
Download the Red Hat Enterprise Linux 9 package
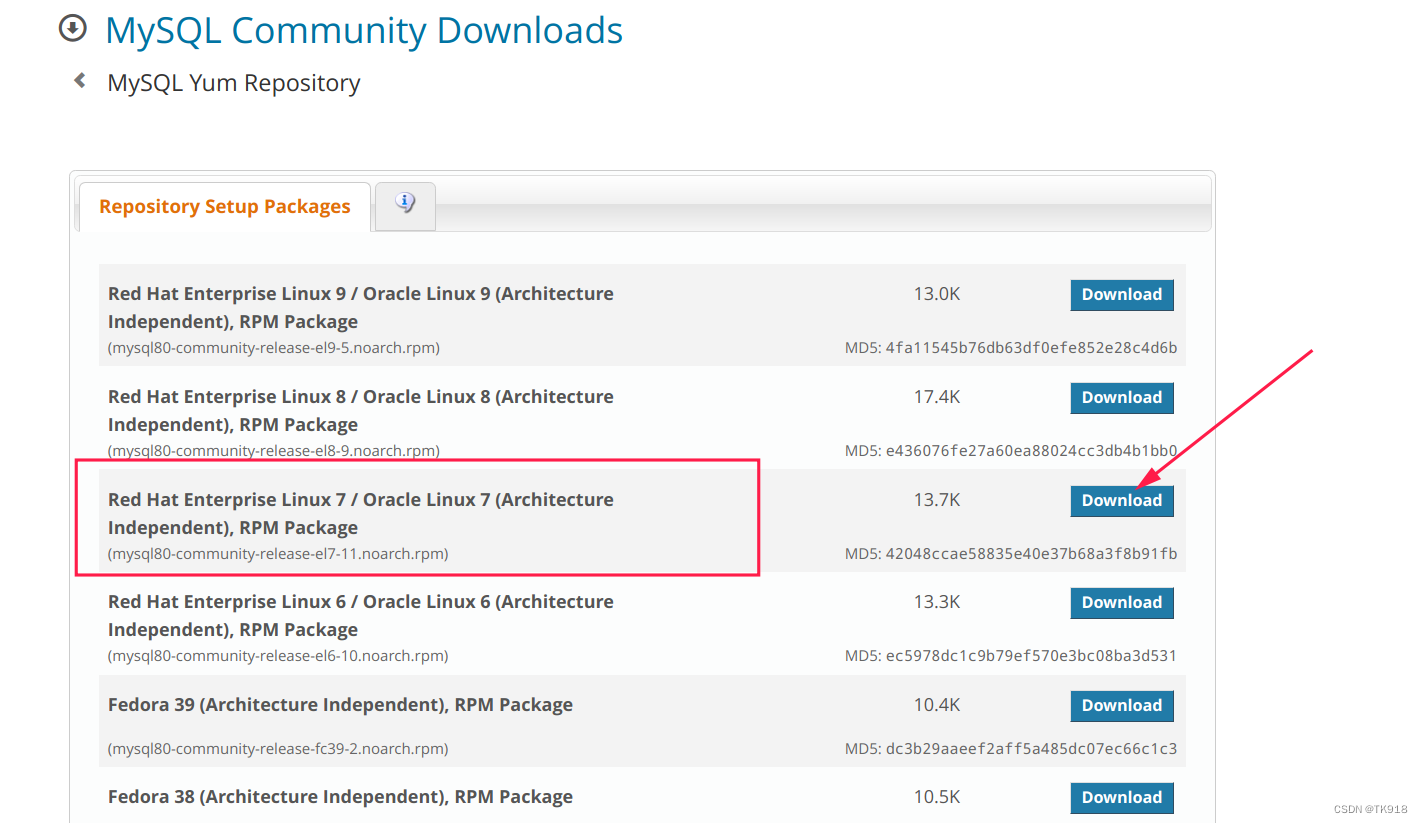pyautogui.click(x=1122, y=295)
